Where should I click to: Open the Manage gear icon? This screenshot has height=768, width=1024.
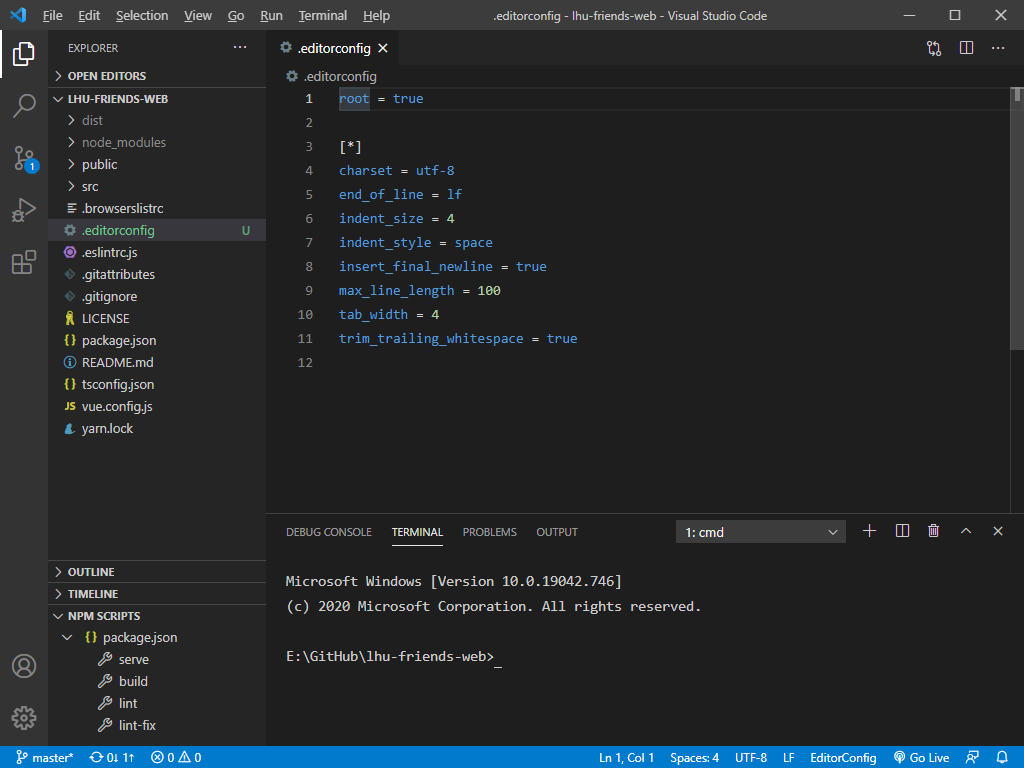(x=24, y=717)
